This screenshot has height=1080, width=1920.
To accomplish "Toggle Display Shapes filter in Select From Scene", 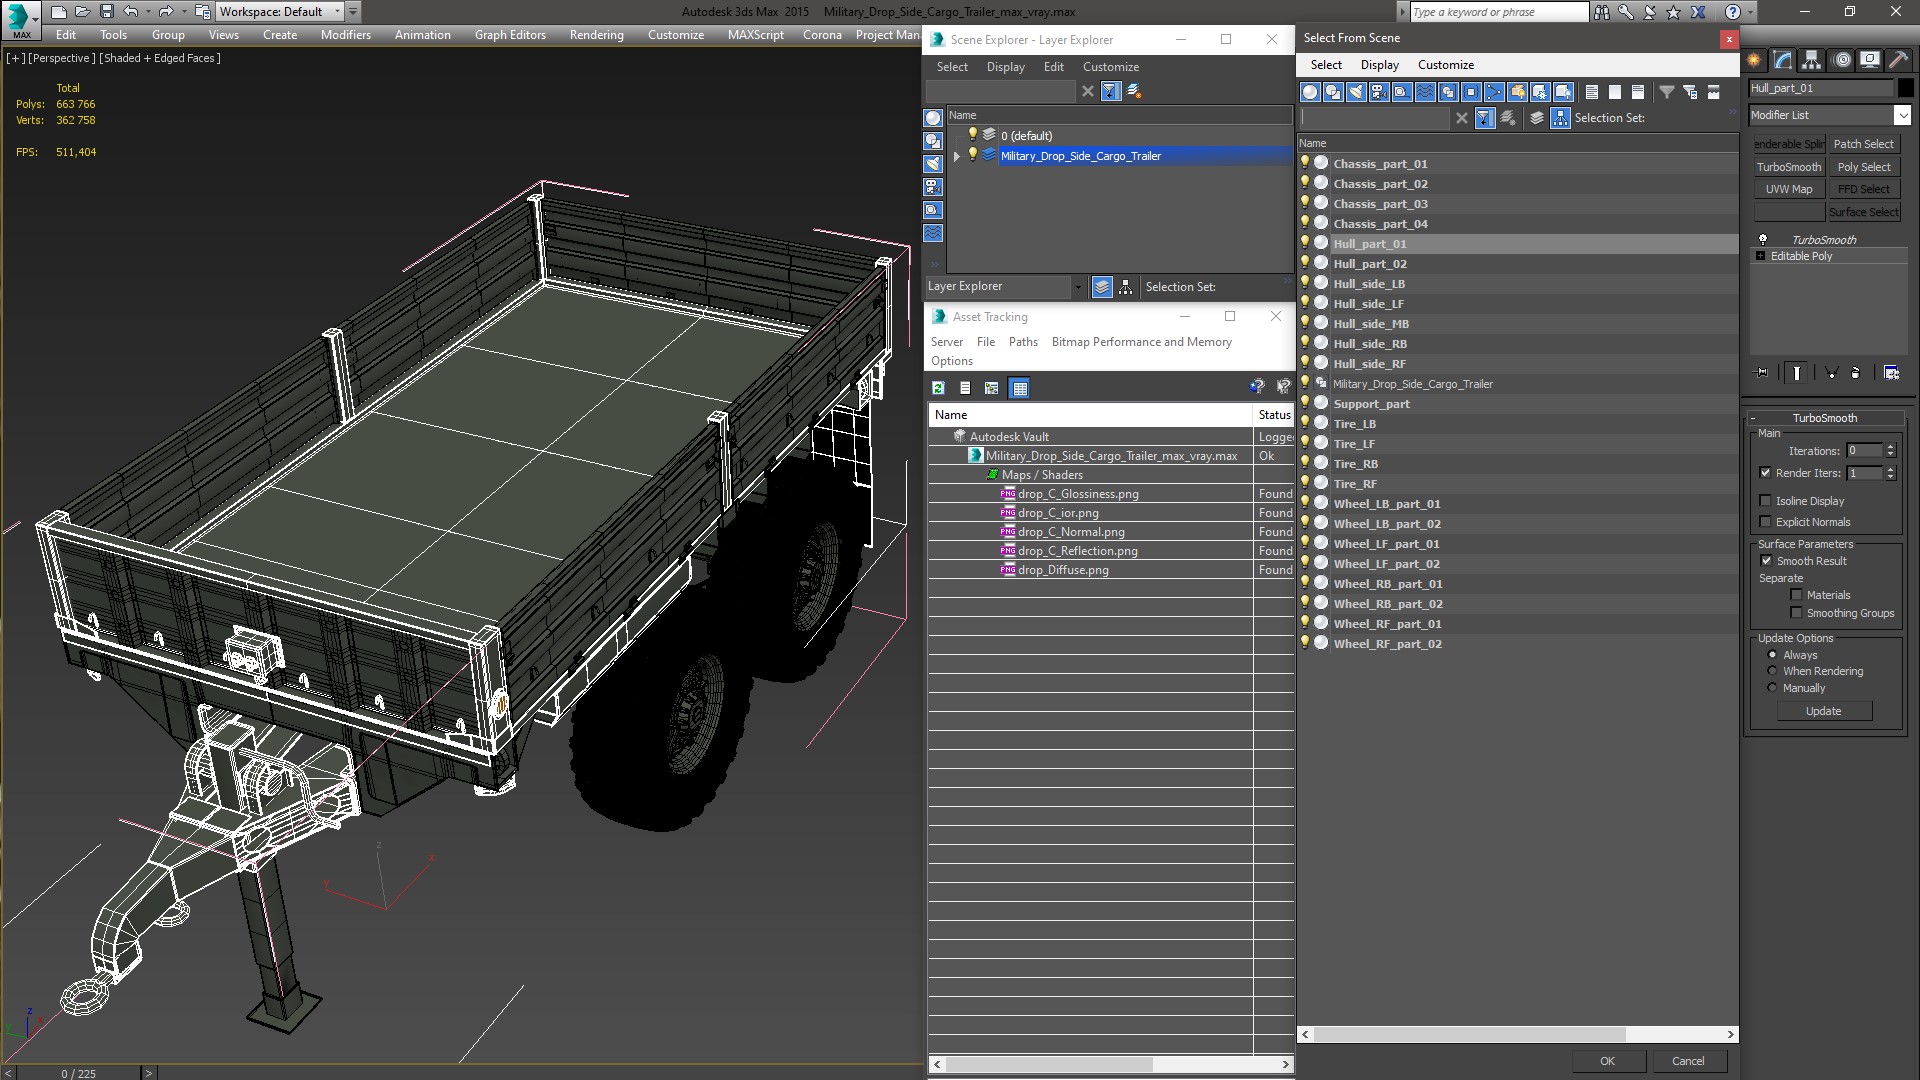I will pos(1333,92).
